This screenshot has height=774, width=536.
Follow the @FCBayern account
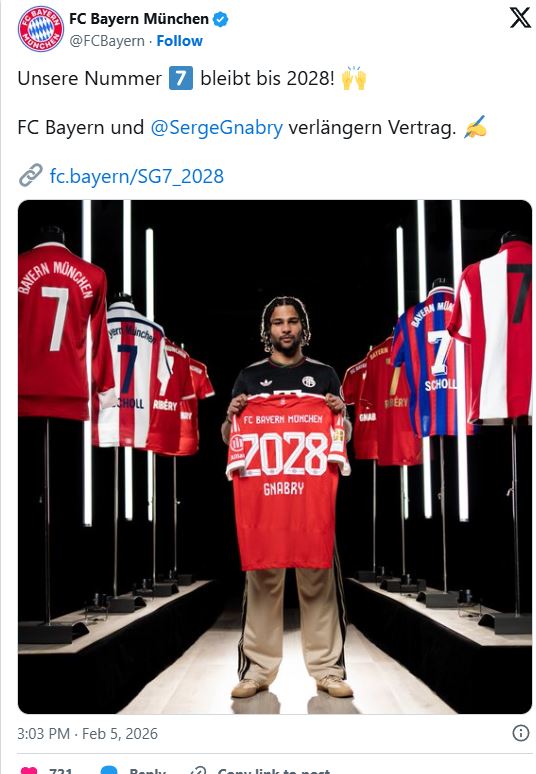pyautogui.click(x=179, y=41)
